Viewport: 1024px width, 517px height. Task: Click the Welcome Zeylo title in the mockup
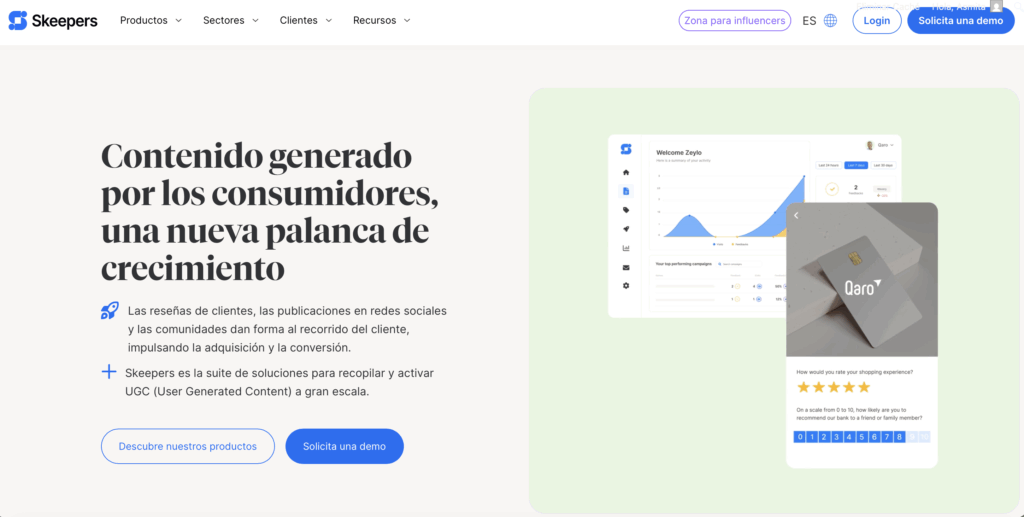[679, 153]
